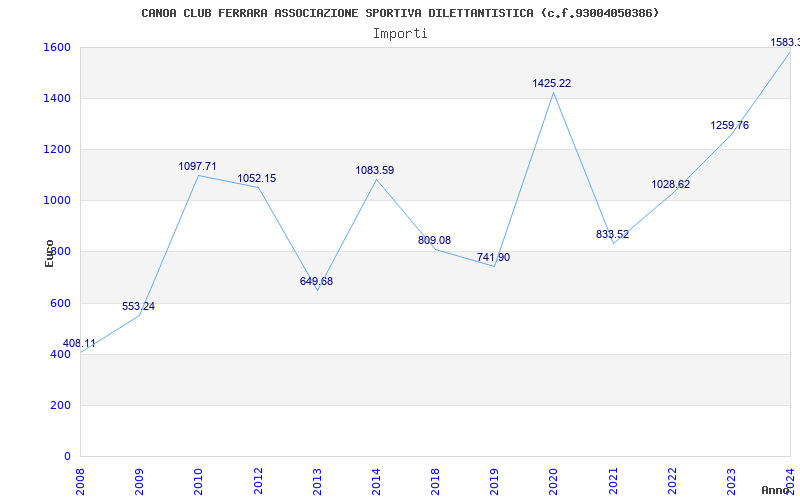The width and height of the screenshot is (800, 500).
Task: Click the chart title CANOA CLUB FERRARA
Action: tap(400, 13)
